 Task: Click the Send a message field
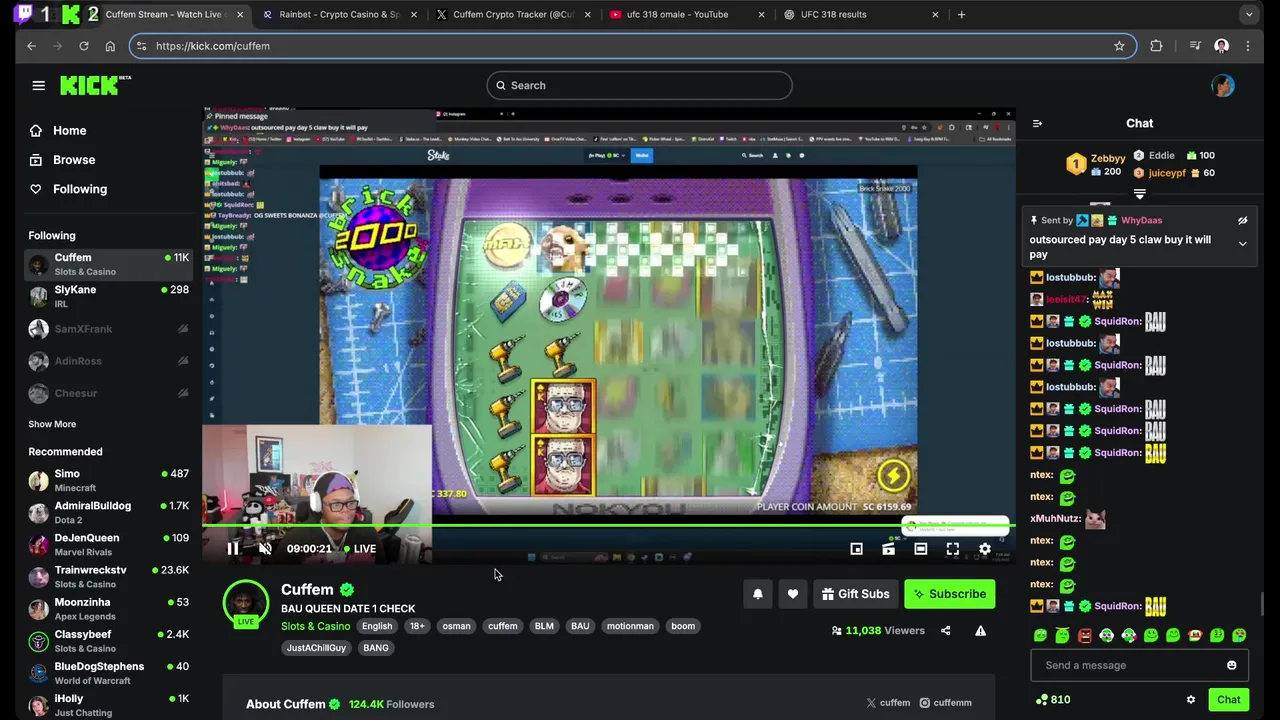(x=1139, y=665)
